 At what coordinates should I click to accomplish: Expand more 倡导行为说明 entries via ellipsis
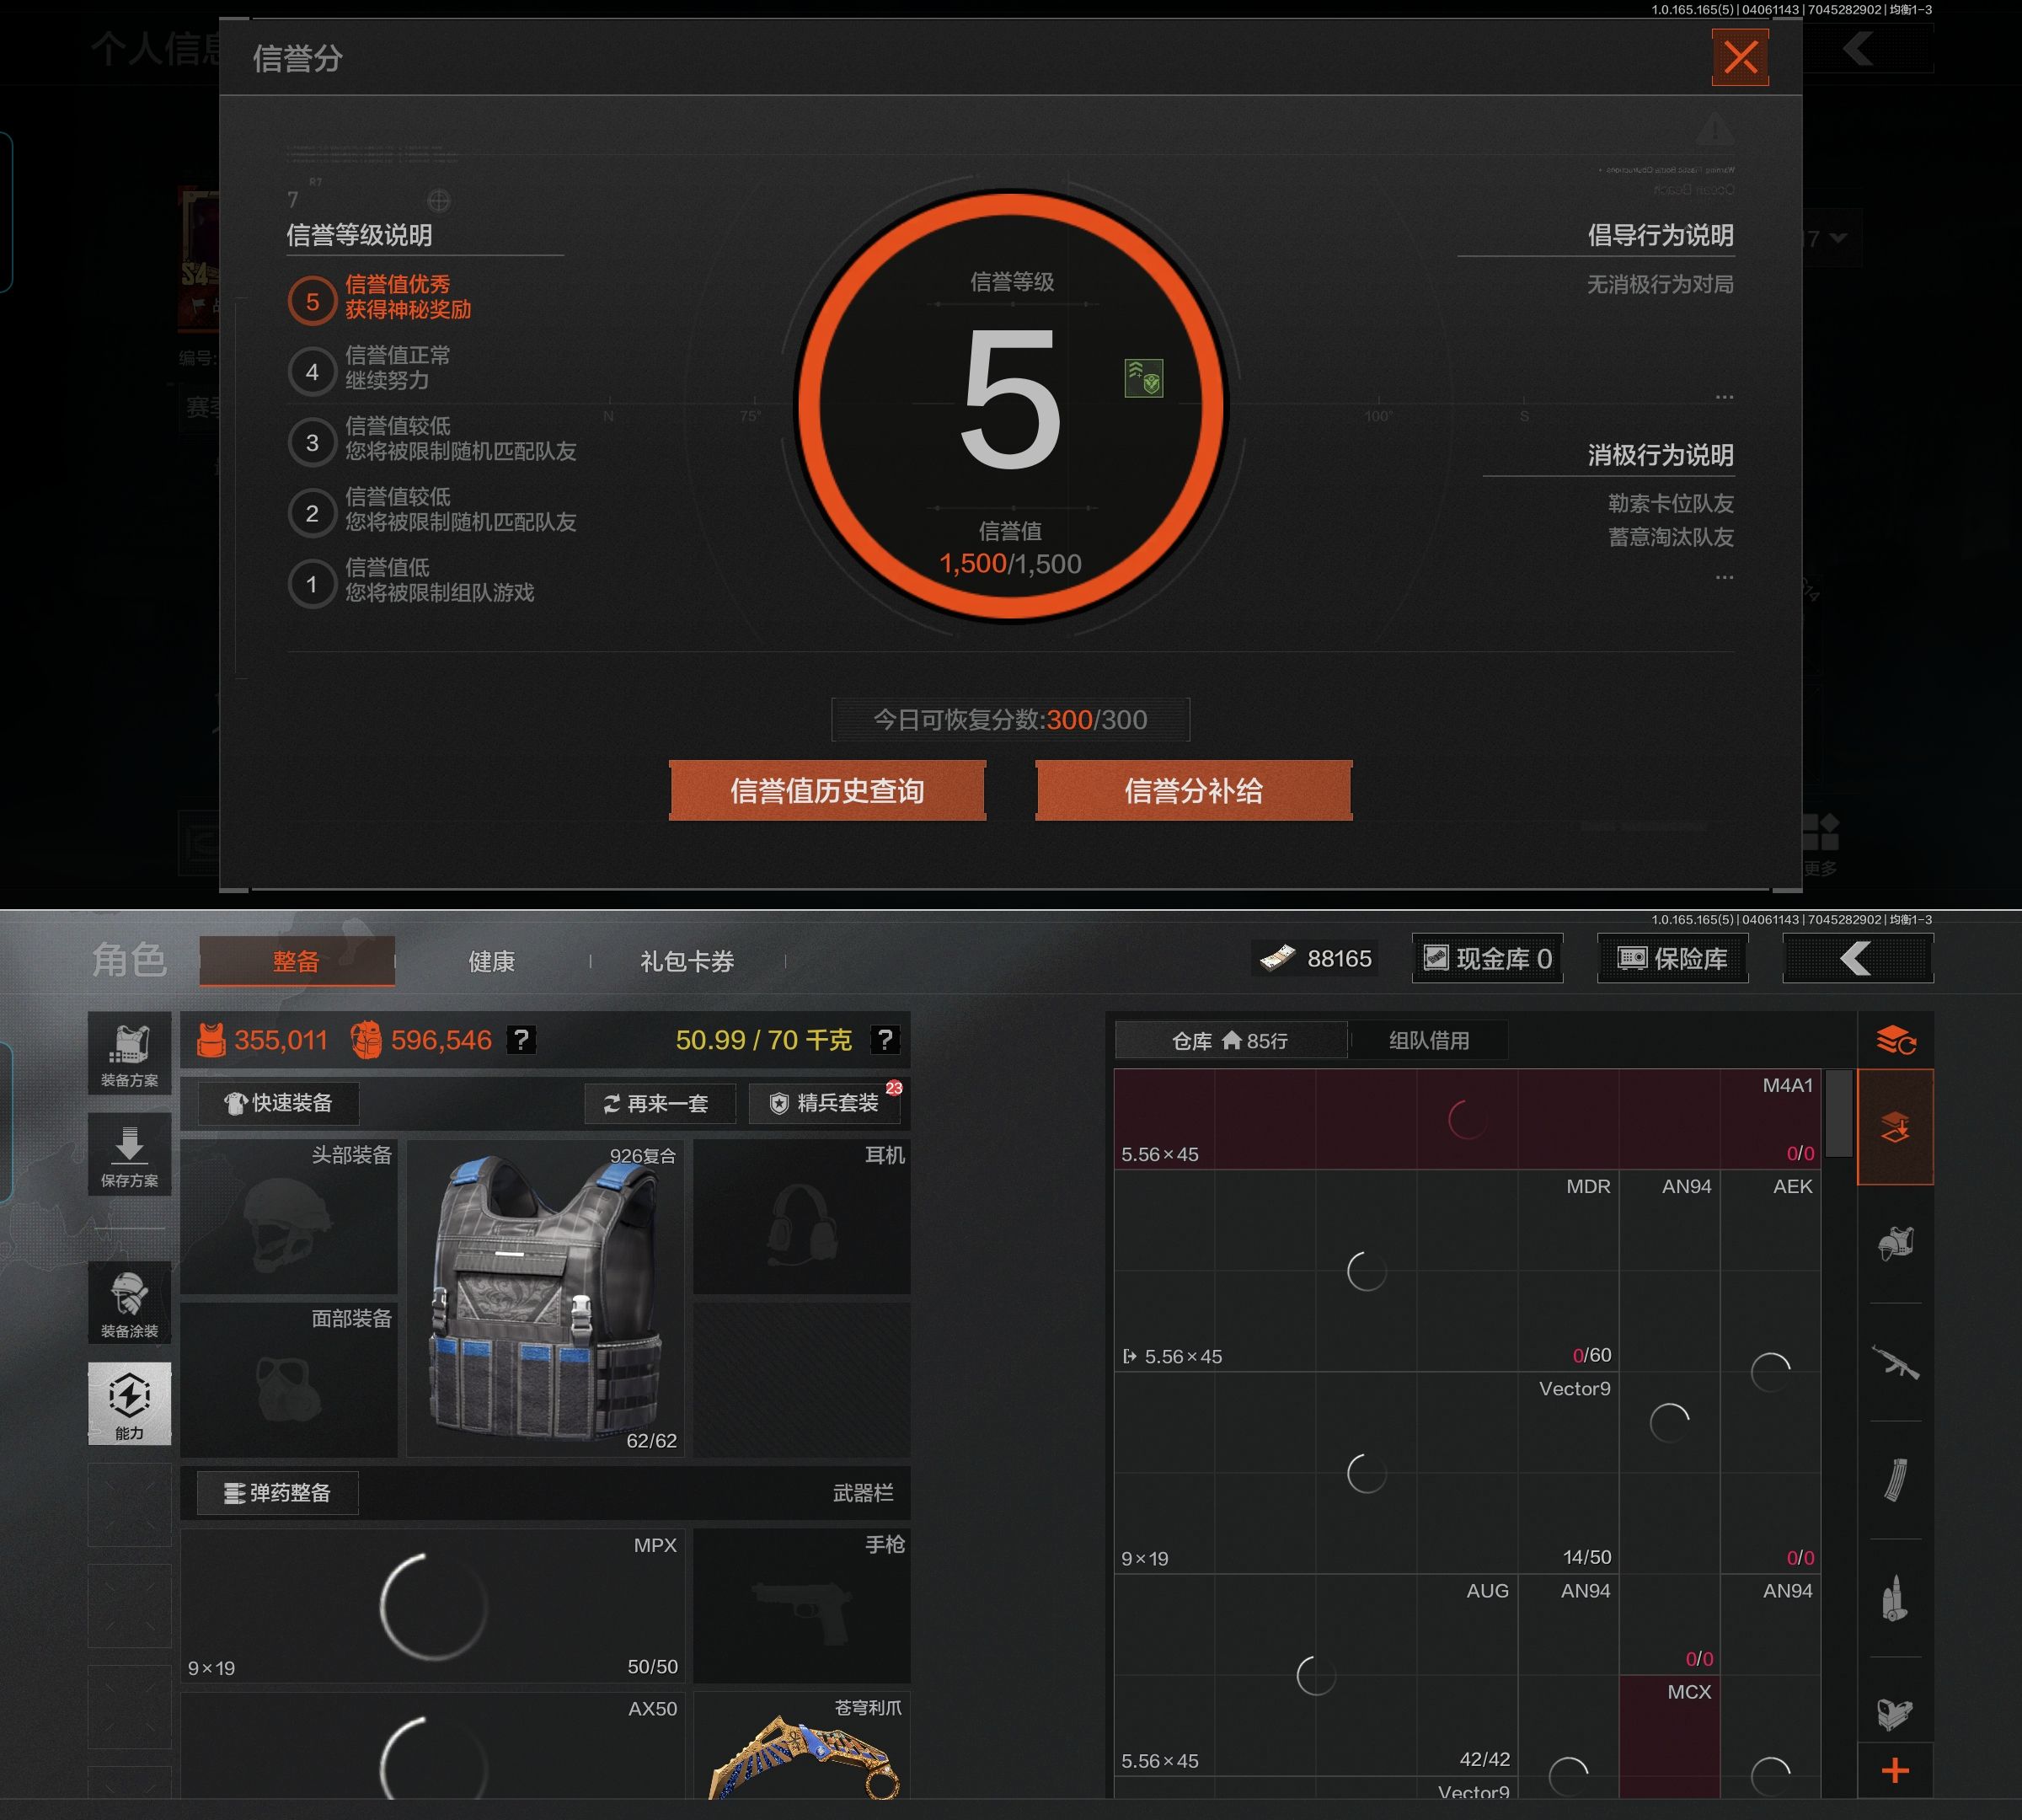pos(1724,397)
